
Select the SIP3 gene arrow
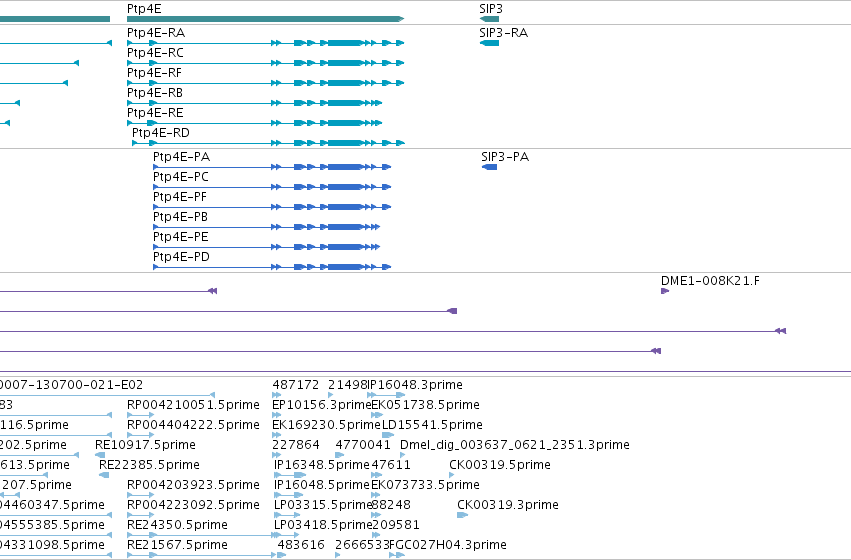(489, 19)
